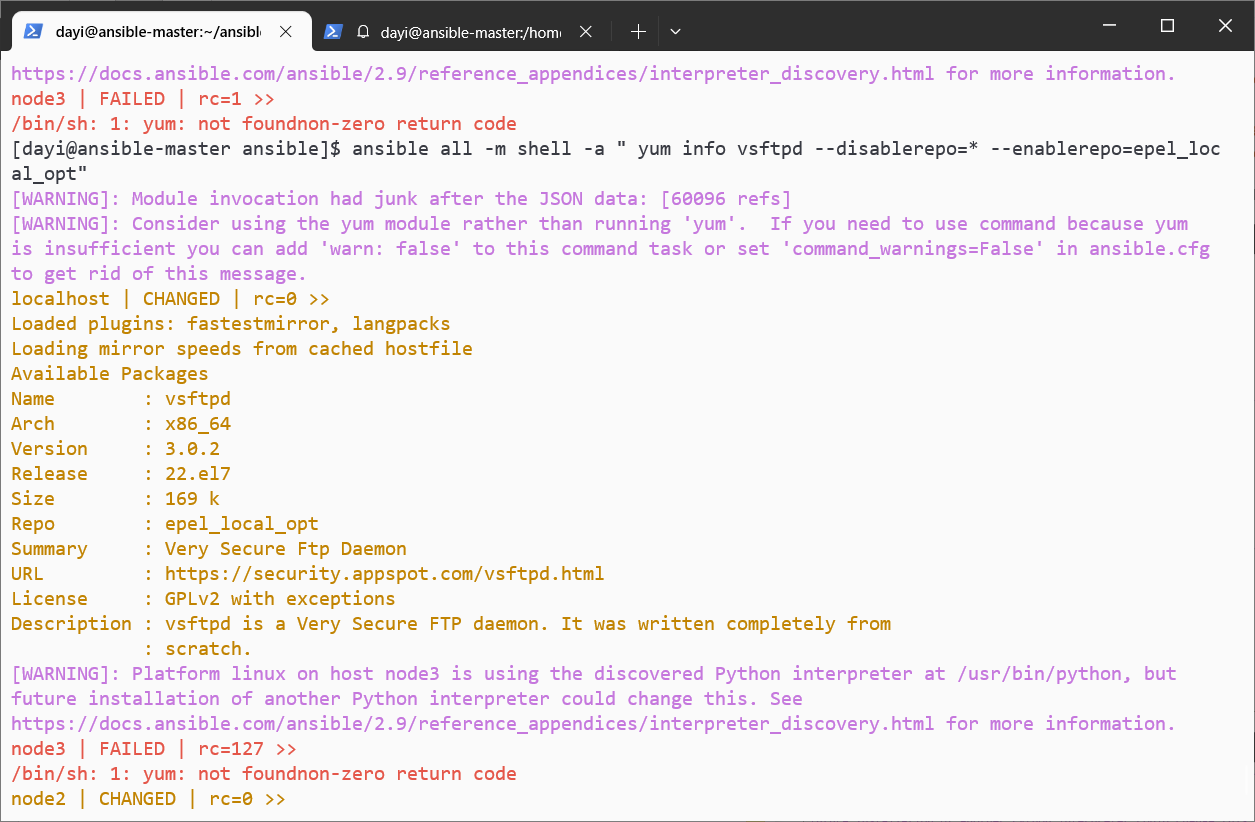
Task: Click the 'node3 | FAILED | rc=127 >>' line
Action: [154, 749]
